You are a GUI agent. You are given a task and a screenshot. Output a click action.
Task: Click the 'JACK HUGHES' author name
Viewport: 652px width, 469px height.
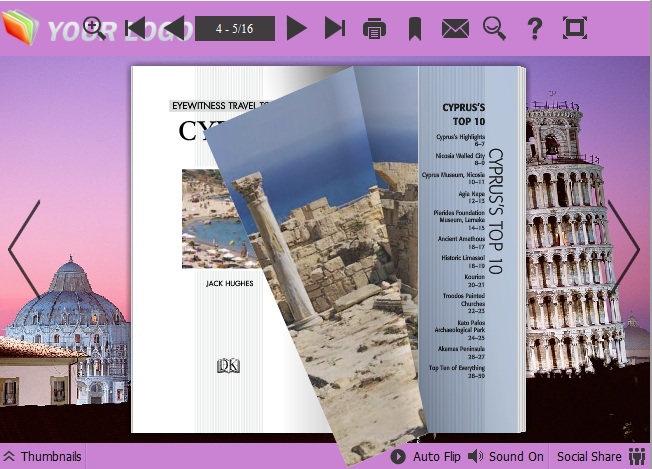(230, 284)
